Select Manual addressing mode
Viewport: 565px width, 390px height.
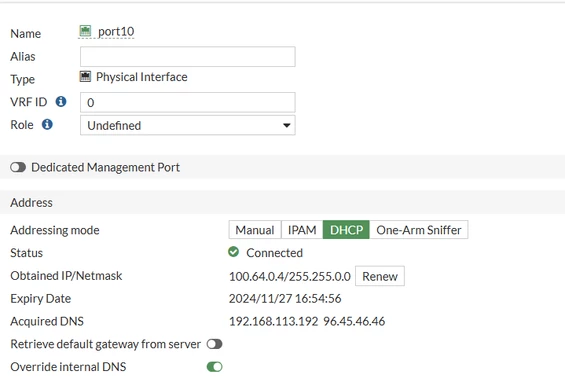click(x=255, y=230)
